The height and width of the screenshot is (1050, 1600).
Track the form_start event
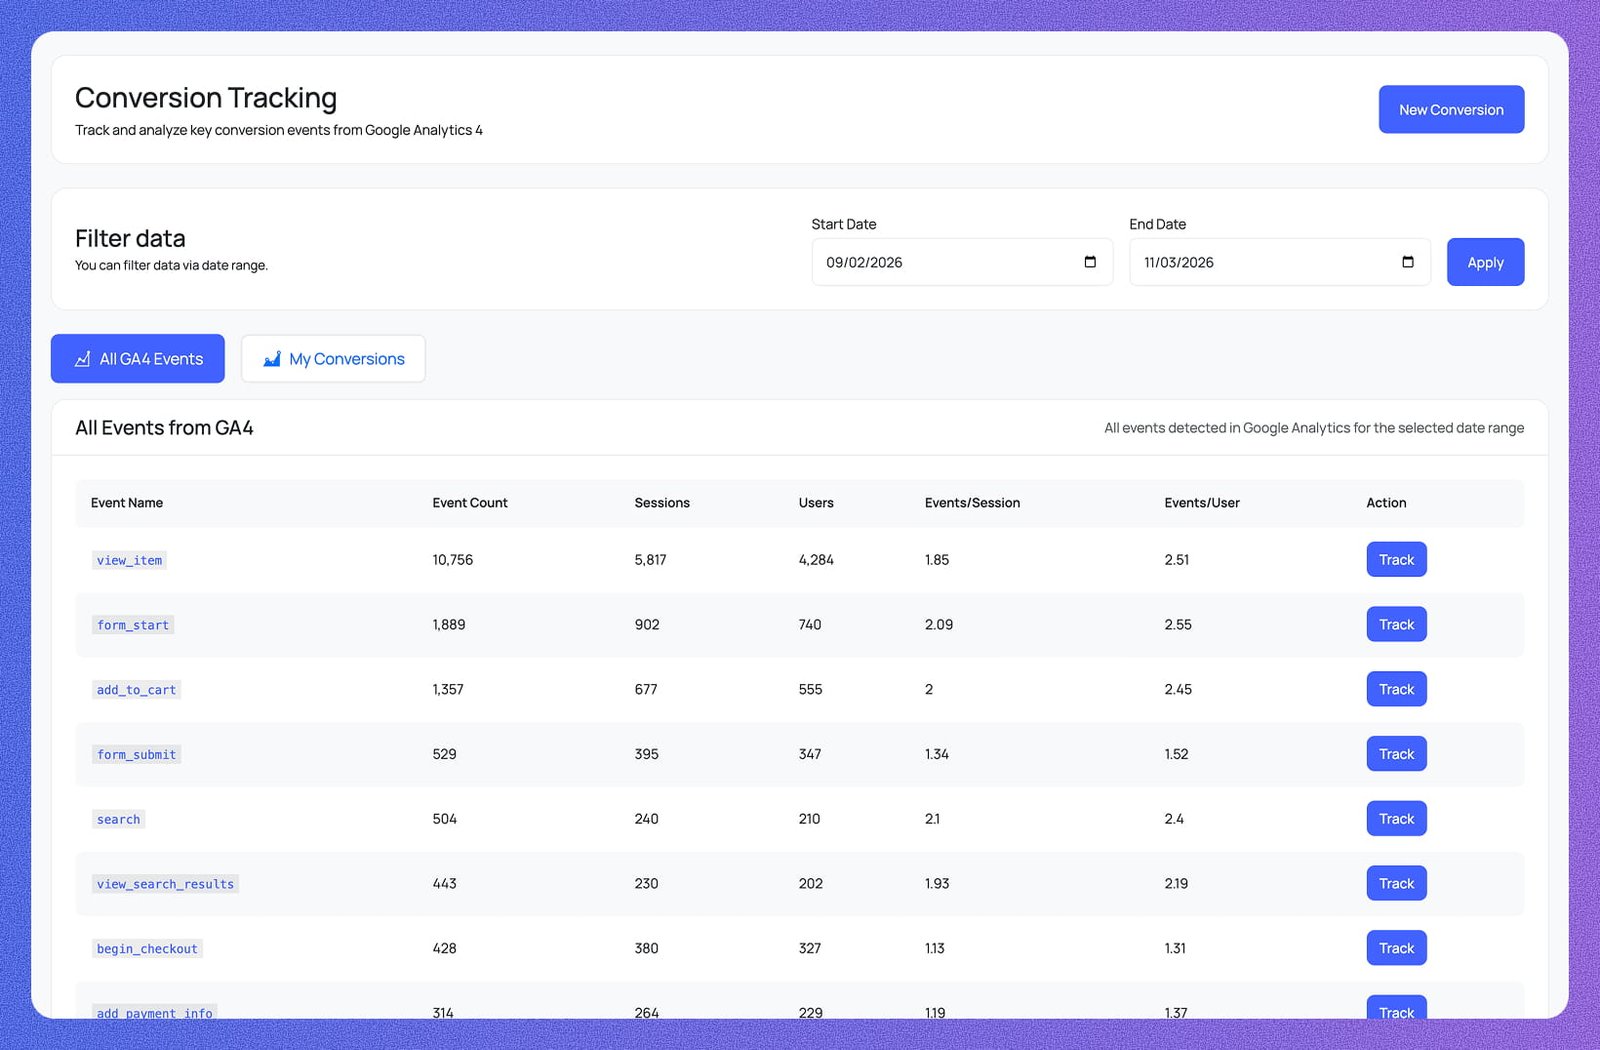(x=1396, y=624)
